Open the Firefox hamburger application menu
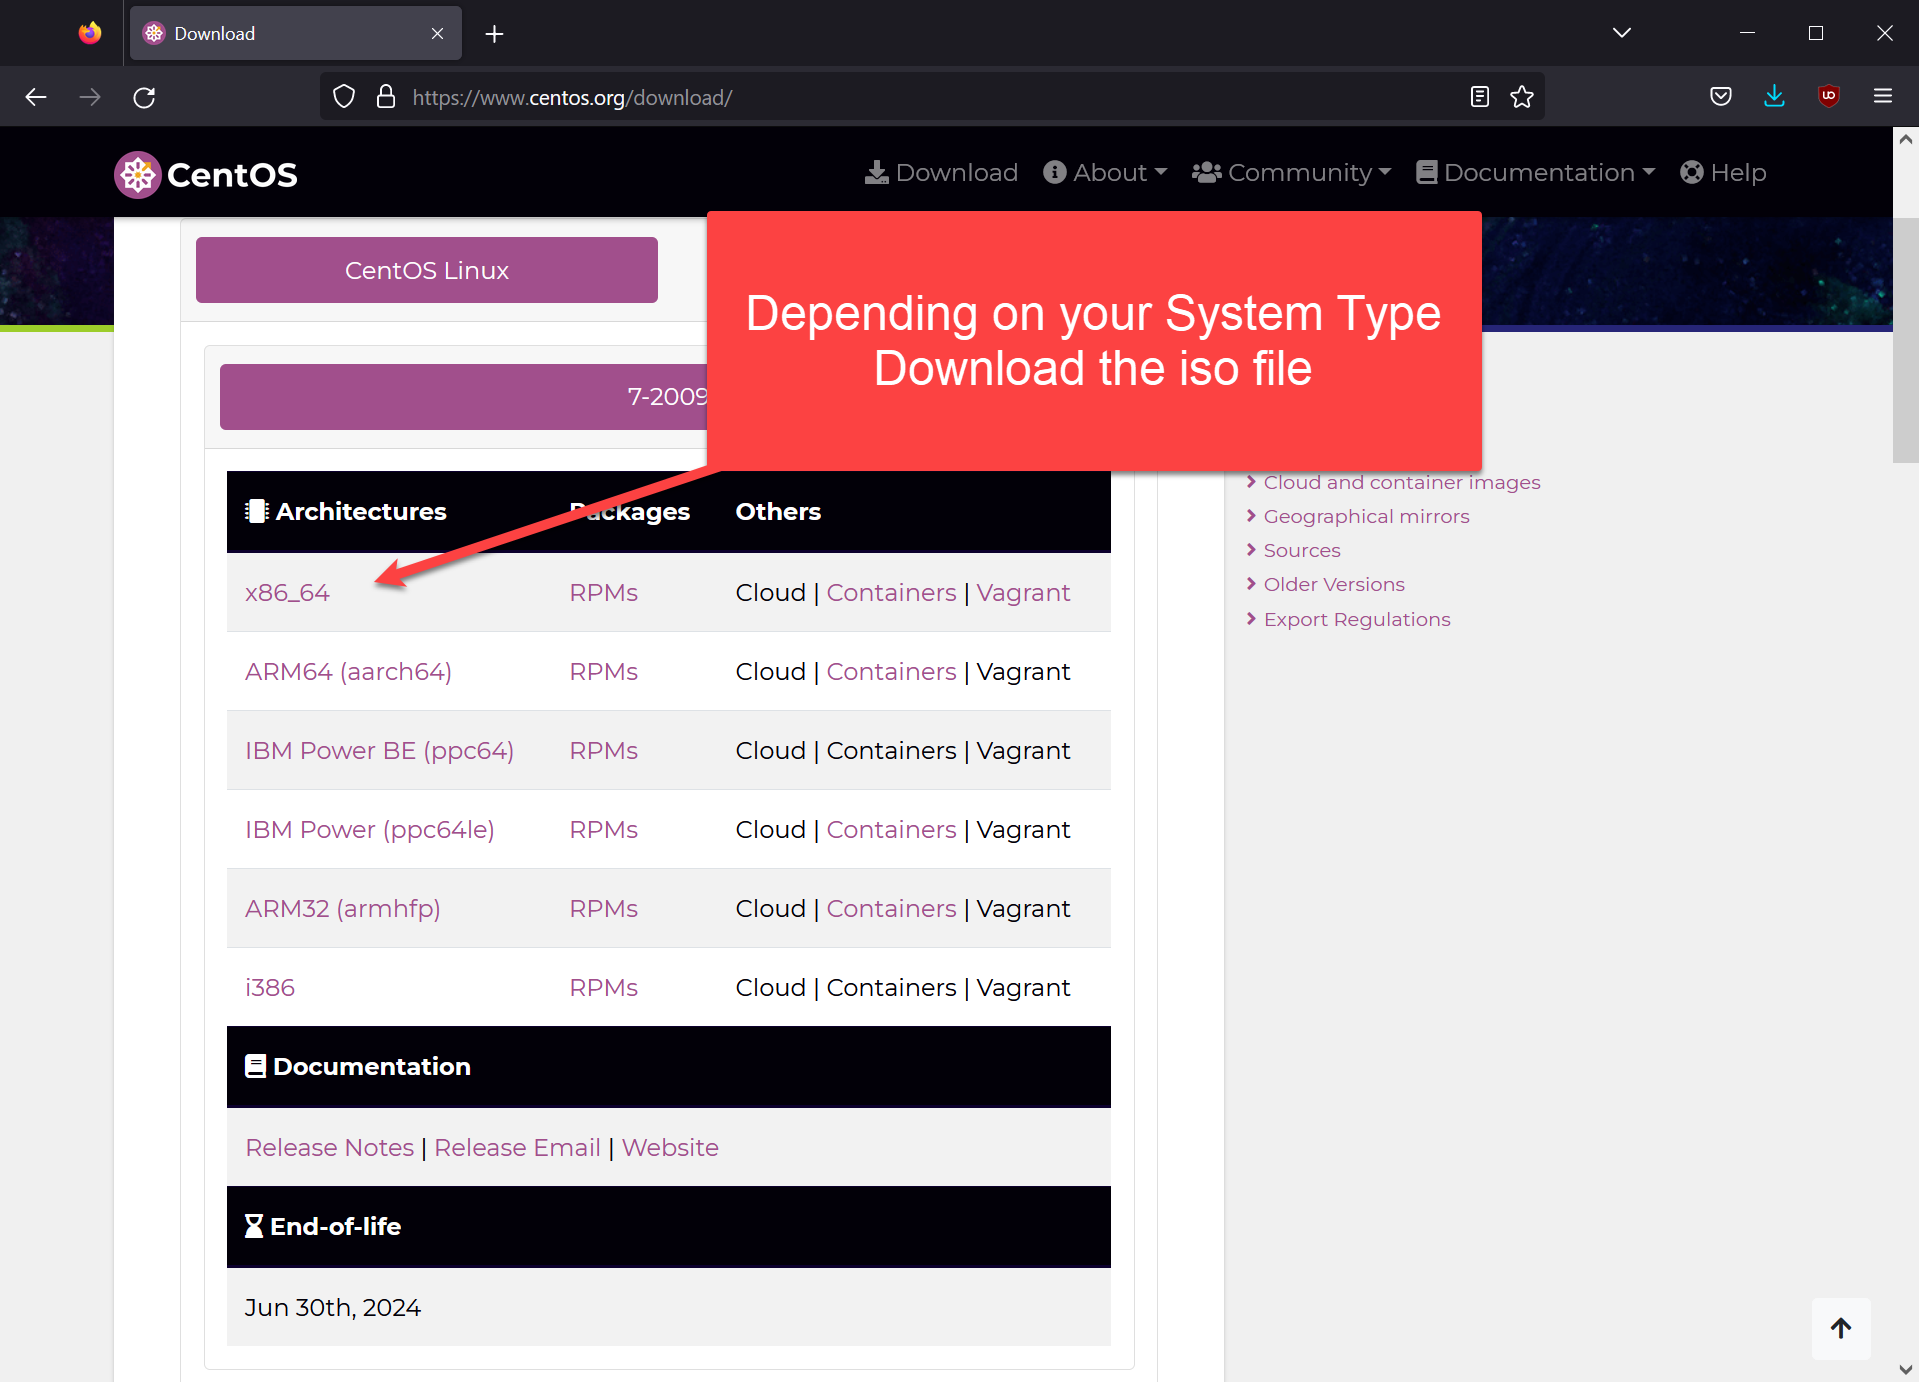The height and width of the screenshot is (1382, 1919). (1882, 97)
